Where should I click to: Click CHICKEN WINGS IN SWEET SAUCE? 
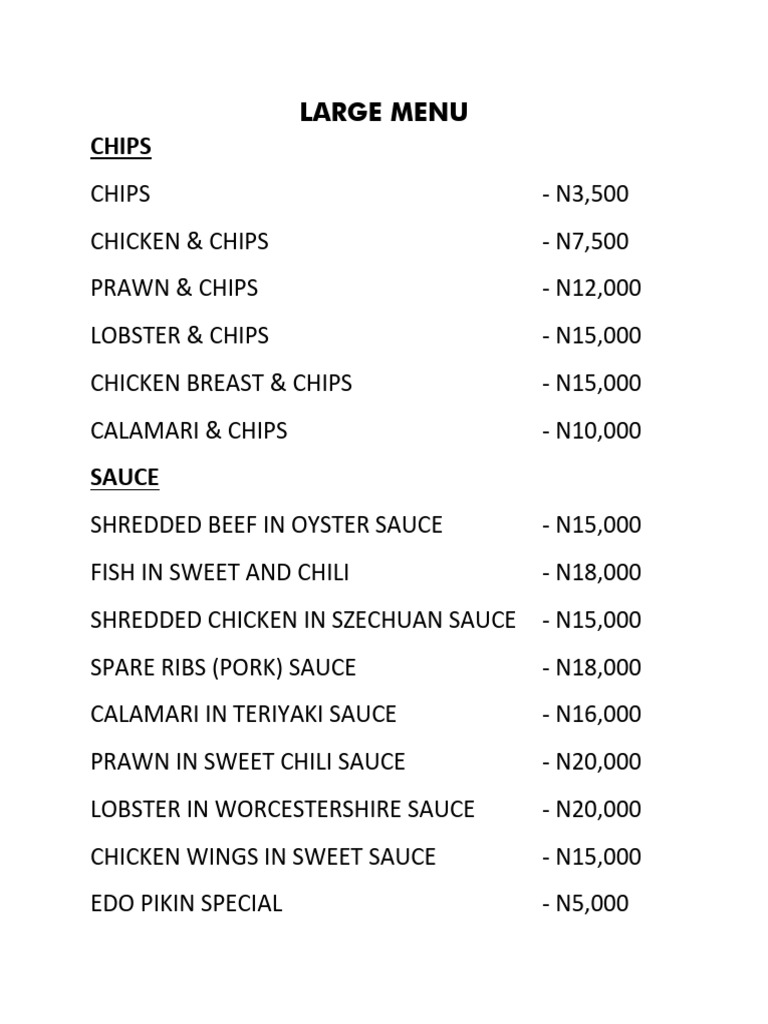pos(263,856)
